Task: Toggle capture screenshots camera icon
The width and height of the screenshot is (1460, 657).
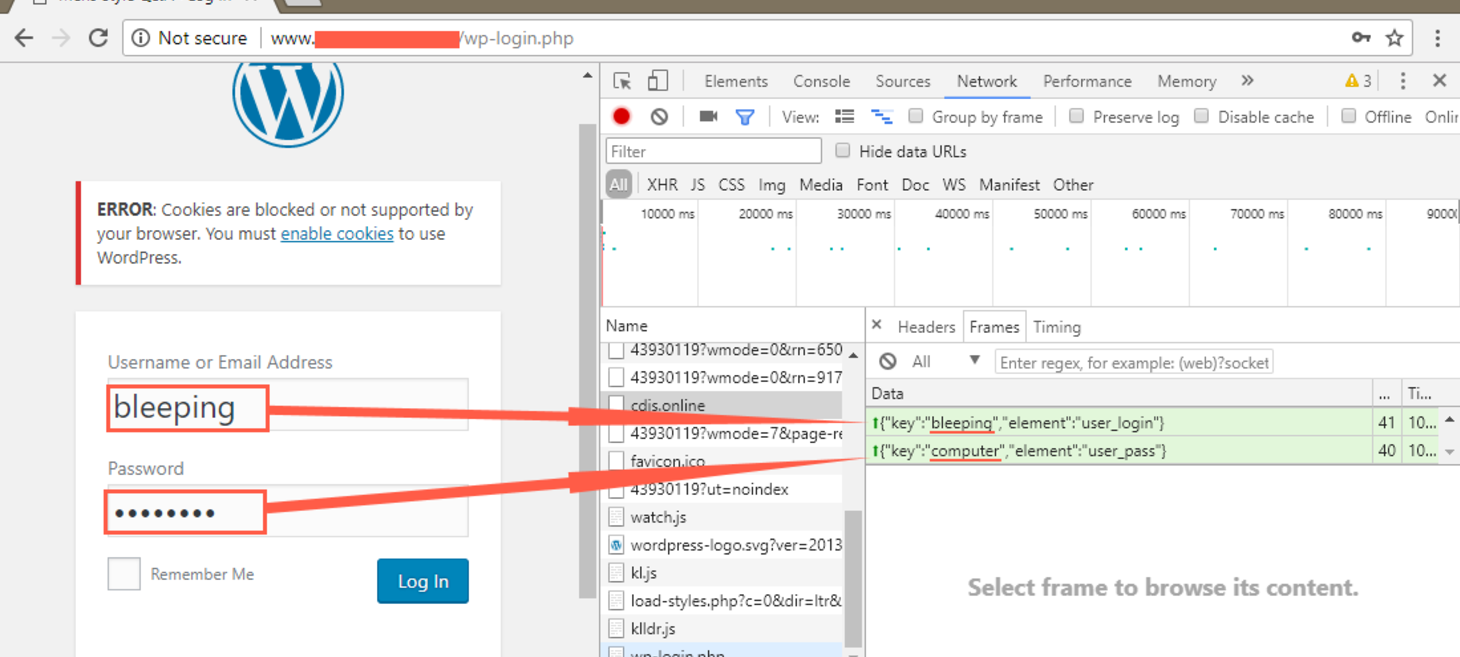Action: point(708,116)
